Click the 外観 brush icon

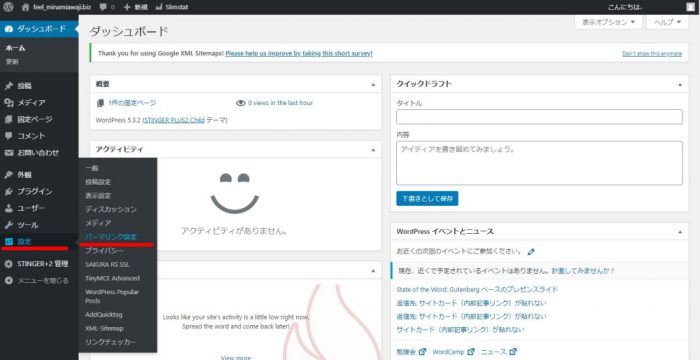[8, 175]
